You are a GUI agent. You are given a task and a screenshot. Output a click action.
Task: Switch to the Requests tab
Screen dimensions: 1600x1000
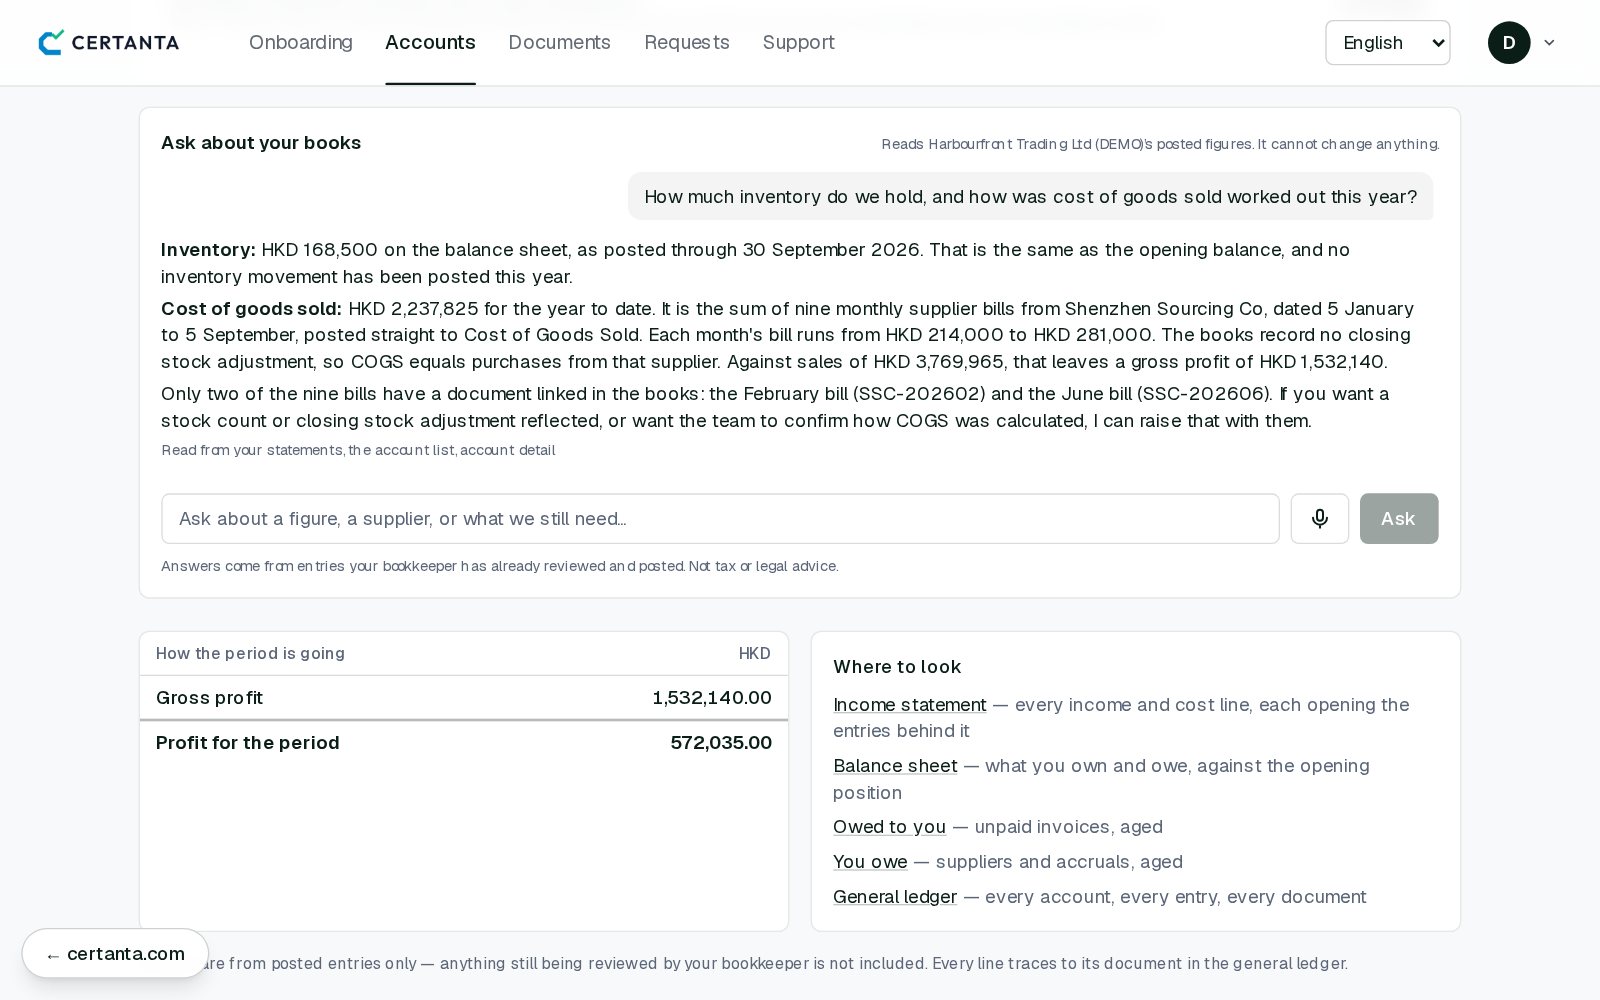pos(687,42)
